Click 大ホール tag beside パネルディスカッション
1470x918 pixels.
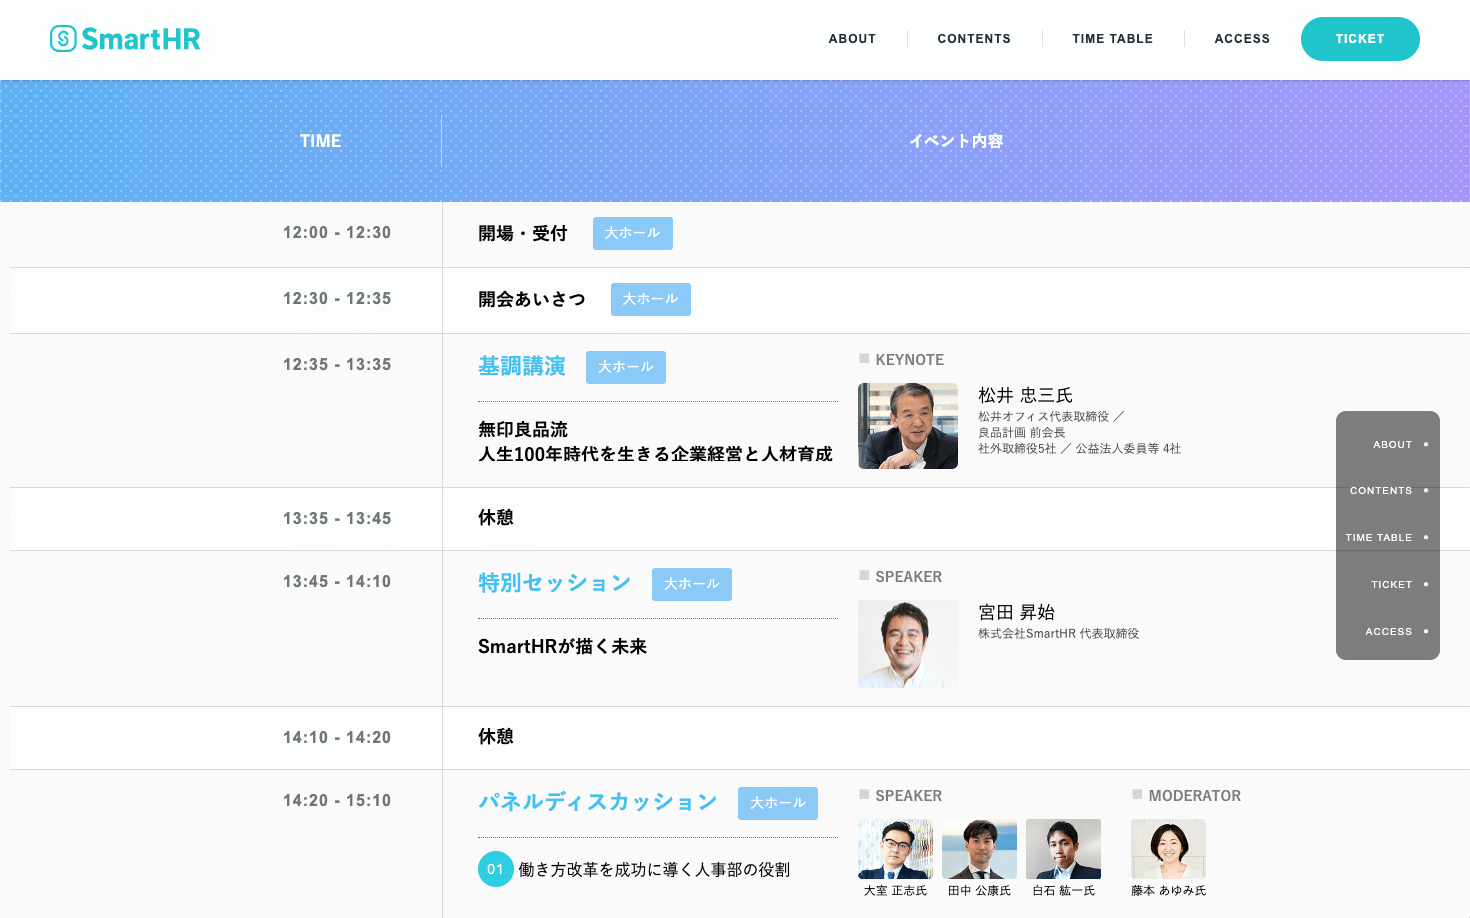click(x=778, y=803)
